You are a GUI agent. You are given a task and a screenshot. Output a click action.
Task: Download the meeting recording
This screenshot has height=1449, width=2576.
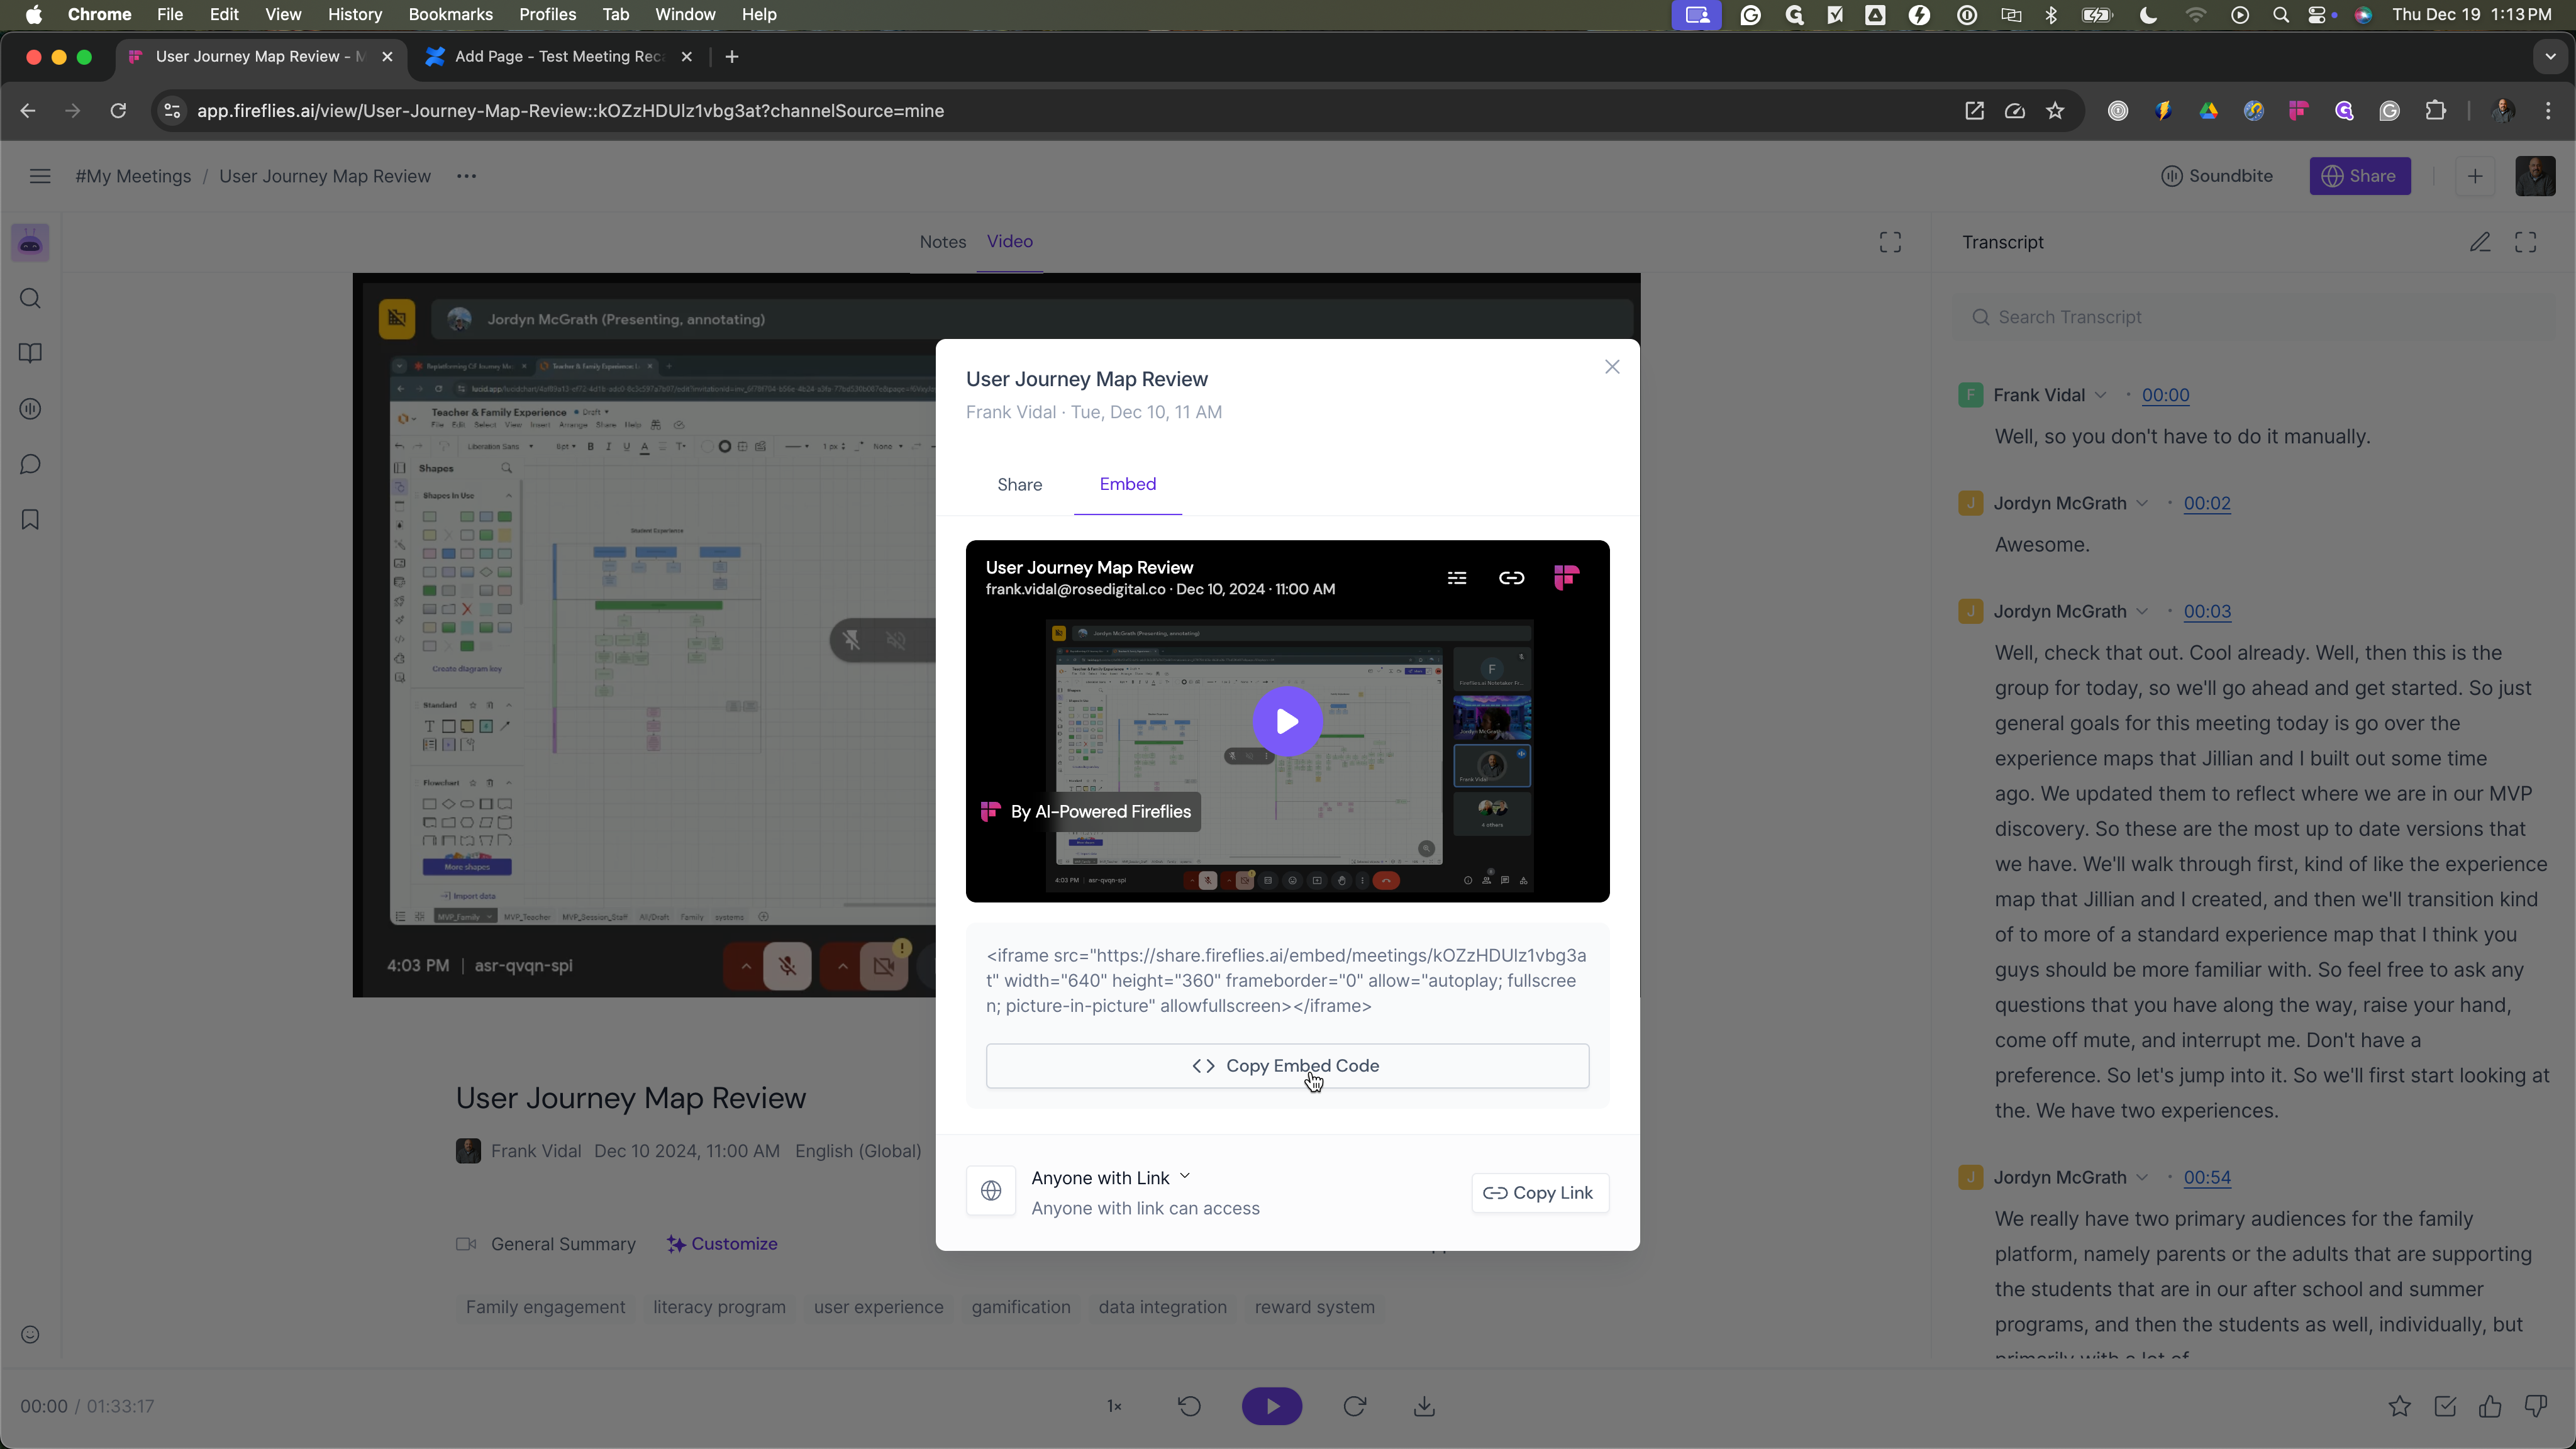click(1425, 1406)
